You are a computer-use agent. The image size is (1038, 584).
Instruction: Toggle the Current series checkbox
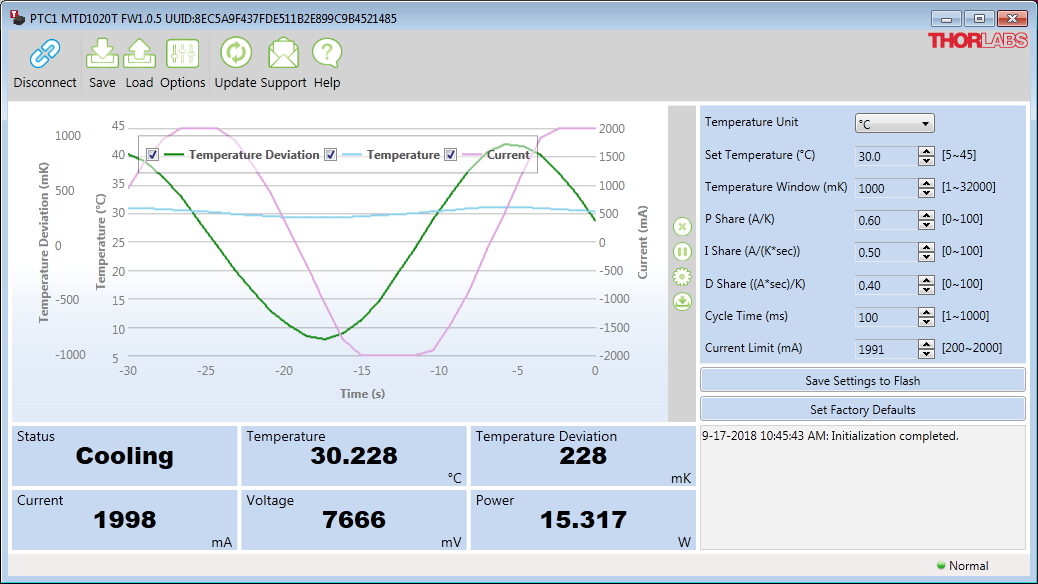(x=451, y=154)
